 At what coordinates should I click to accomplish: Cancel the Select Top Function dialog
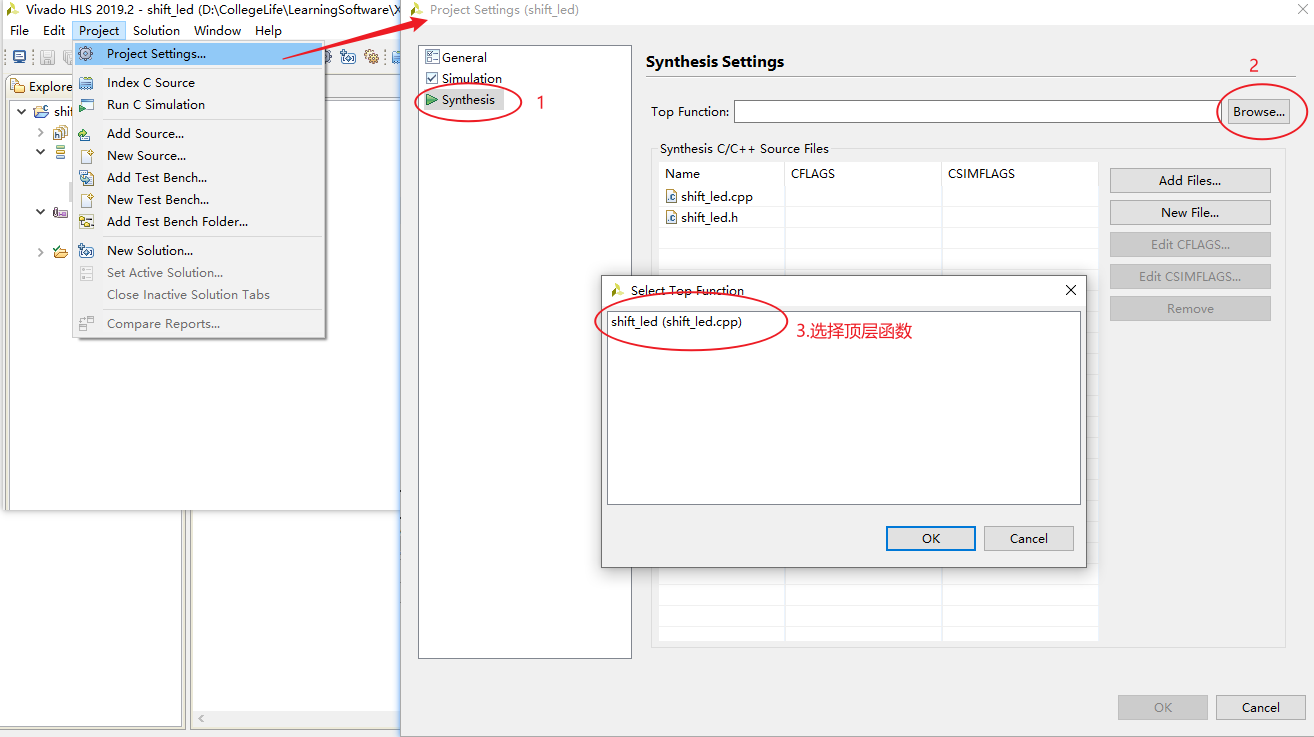click(x=1029, y=538)
